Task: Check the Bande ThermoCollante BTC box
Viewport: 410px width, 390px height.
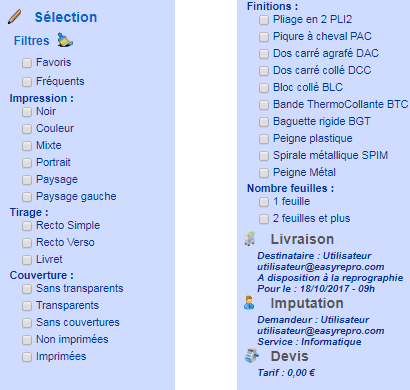Action: (264, 105)
